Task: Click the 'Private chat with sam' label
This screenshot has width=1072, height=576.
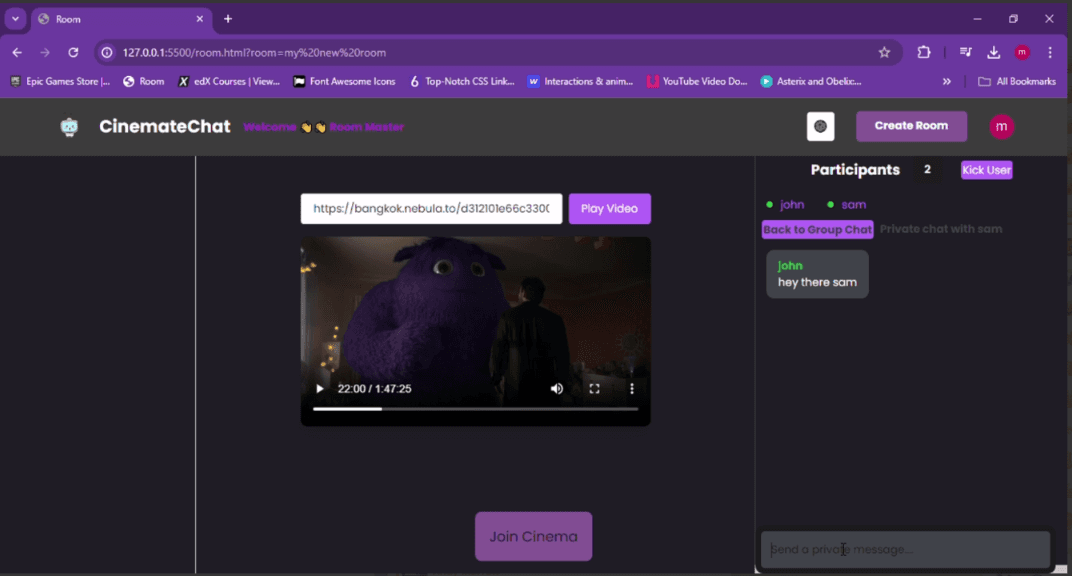Action: [x=941, y=230]
